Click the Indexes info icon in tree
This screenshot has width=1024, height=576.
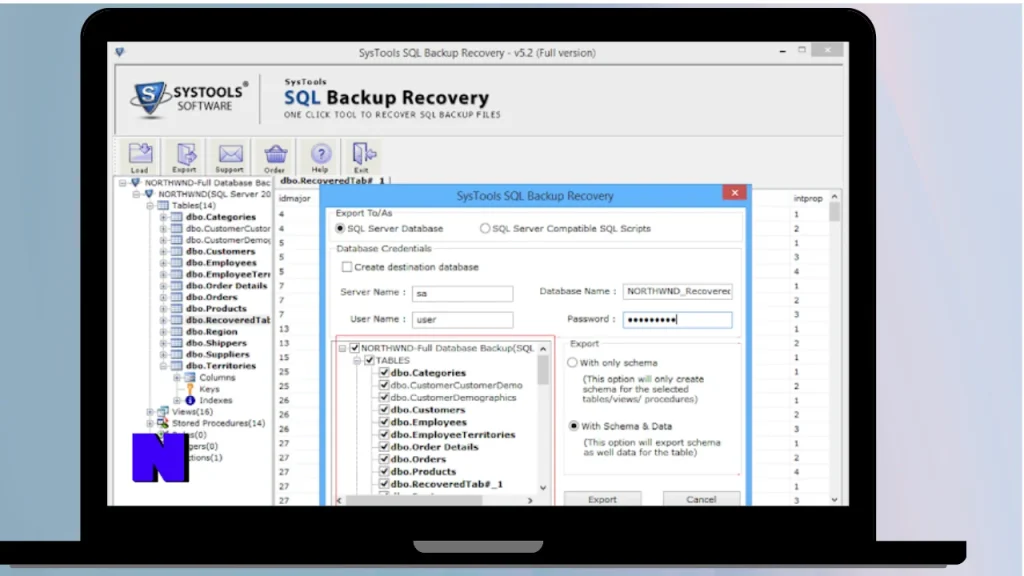coord(190,400)
